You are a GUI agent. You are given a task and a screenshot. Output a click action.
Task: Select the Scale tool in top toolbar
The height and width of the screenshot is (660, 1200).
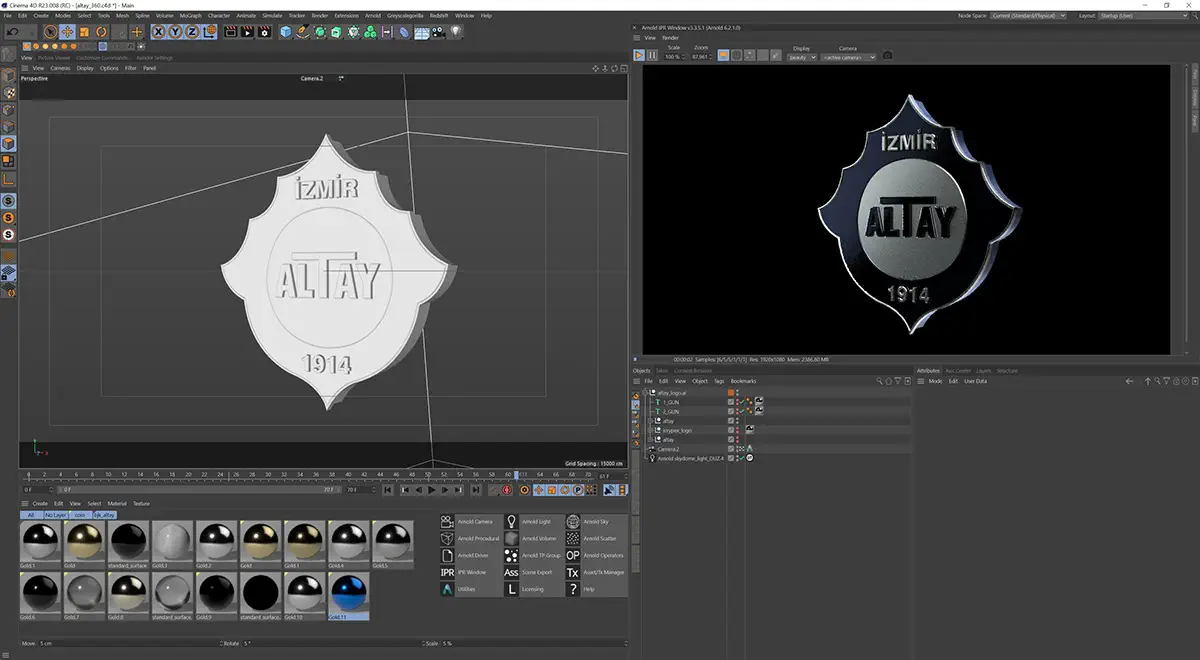[x=84, y=32]
